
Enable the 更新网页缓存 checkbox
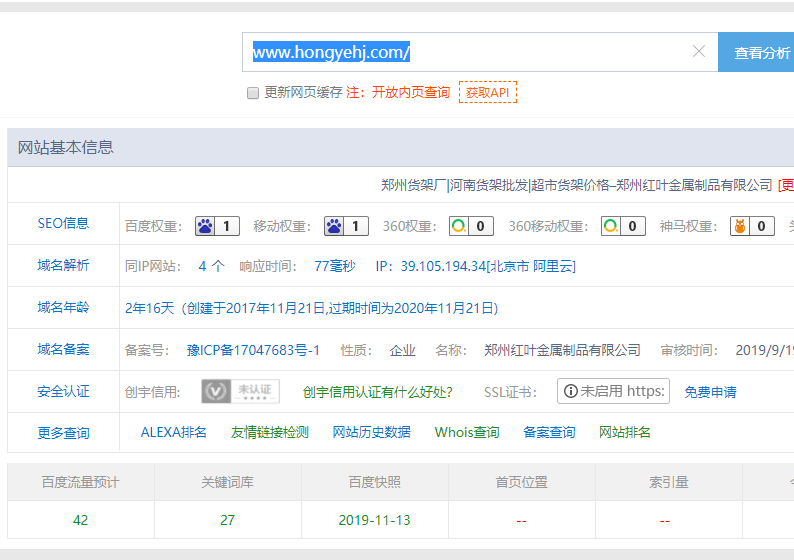tap(253, 93)
